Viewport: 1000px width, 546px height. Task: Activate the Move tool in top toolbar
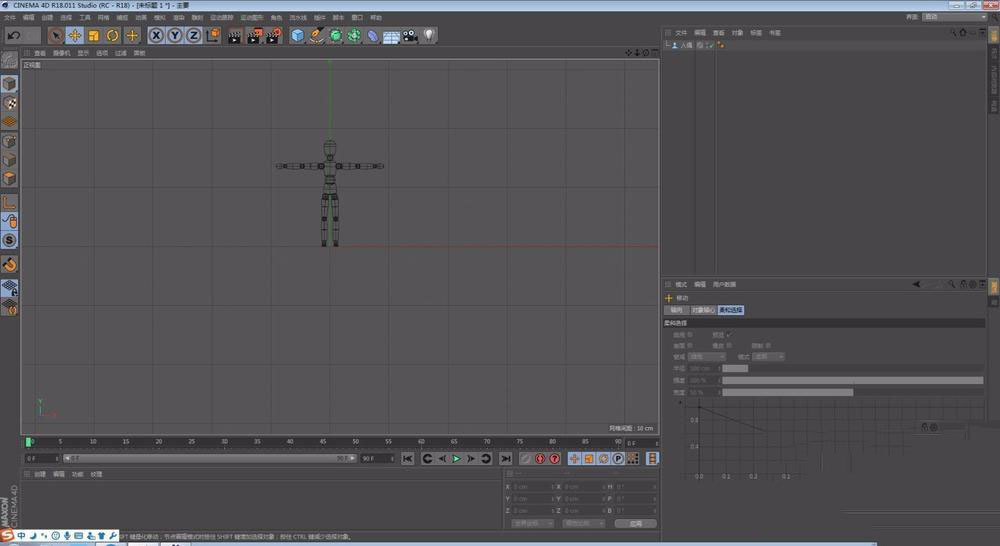pos(75,36)
